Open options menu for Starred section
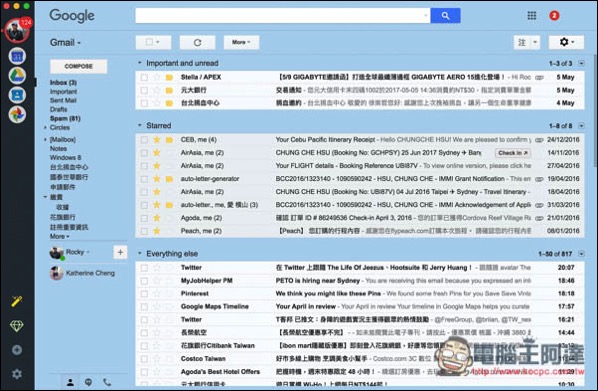The width and height of the screenshot is (598, 391). pyautogui.click(x=581, y=126)
